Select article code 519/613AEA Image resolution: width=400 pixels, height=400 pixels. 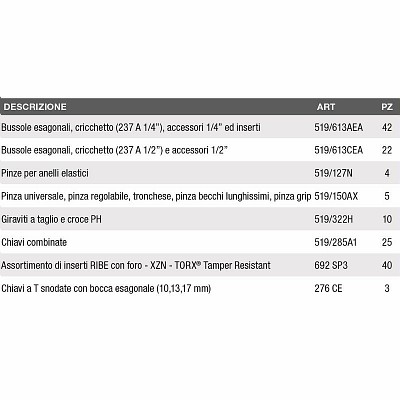(x=338, y=127)
